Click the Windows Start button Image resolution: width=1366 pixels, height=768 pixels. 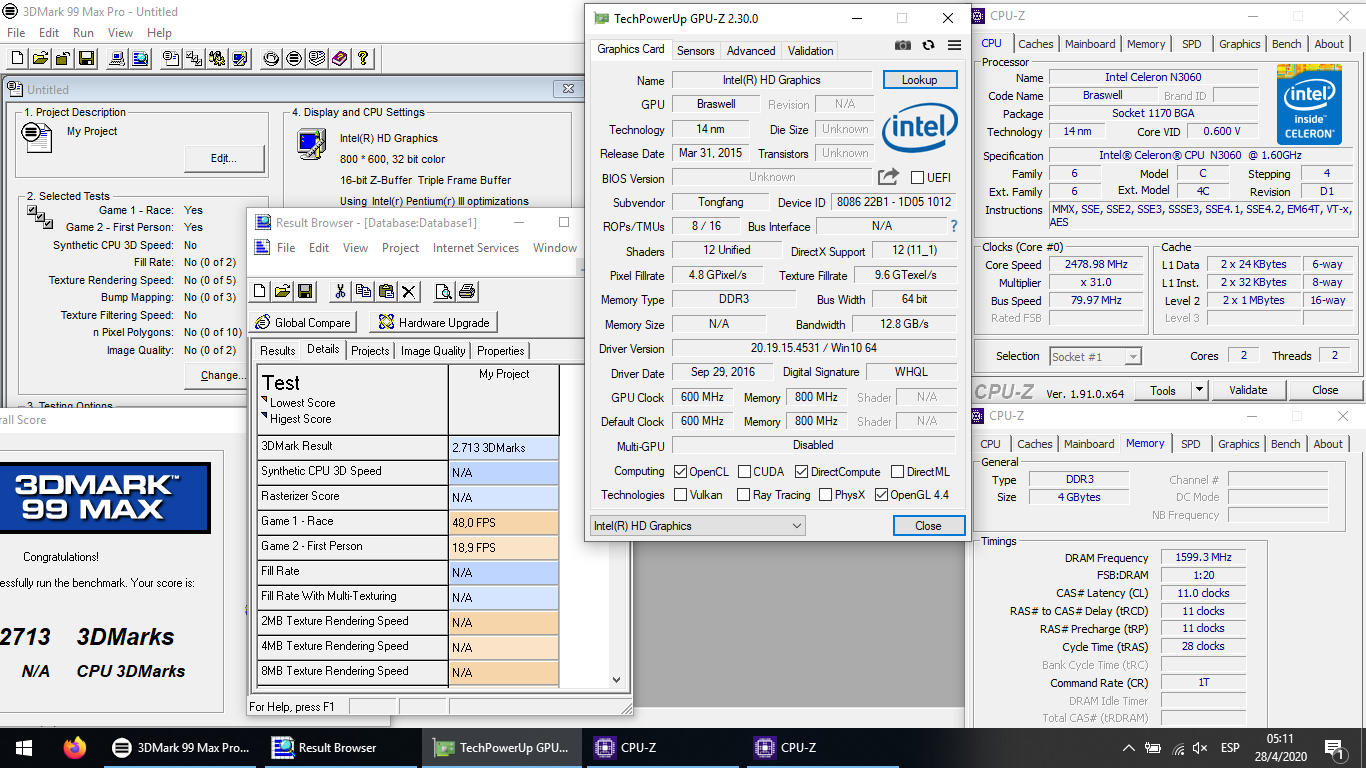pyautogui.click(x=24, y=747)
